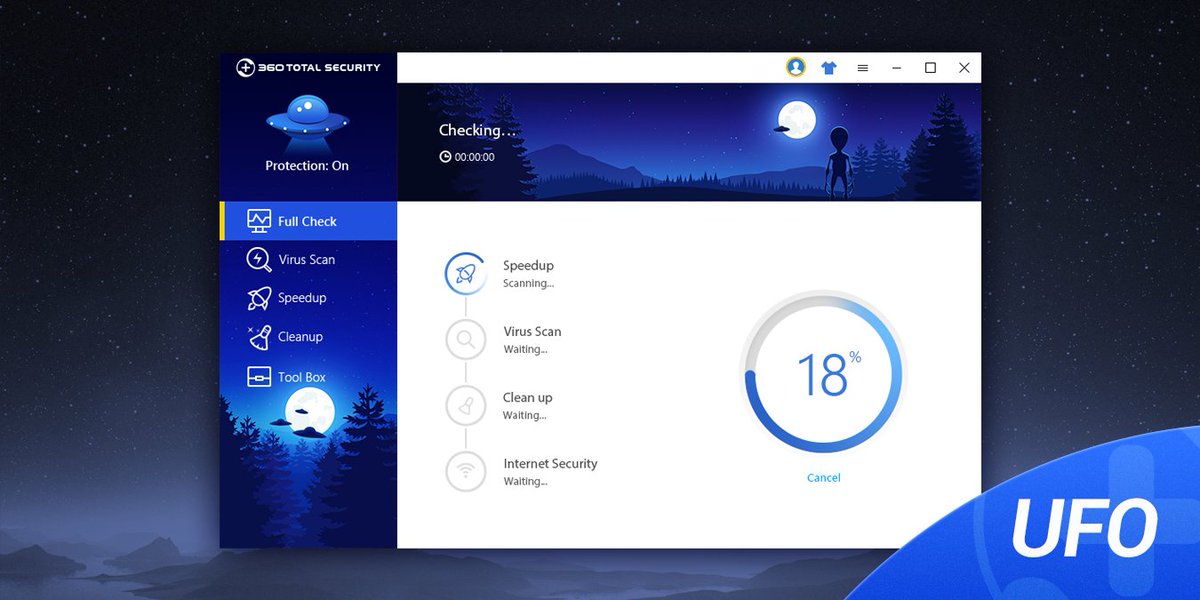Open the hamburger main menu
This screenshot has width=1200, height=600.
(862, 68)
